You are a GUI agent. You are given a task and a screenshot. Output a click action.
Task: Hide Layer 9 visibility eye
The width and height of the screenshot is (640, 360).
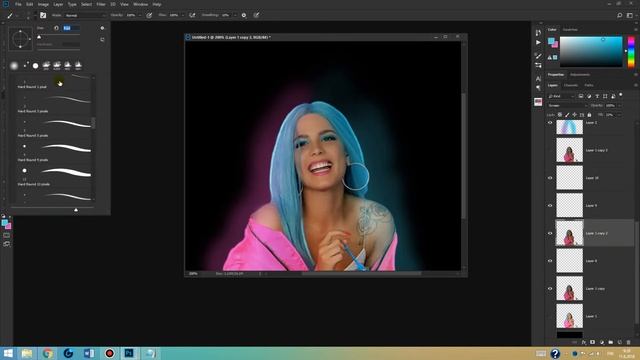point(550,206)
